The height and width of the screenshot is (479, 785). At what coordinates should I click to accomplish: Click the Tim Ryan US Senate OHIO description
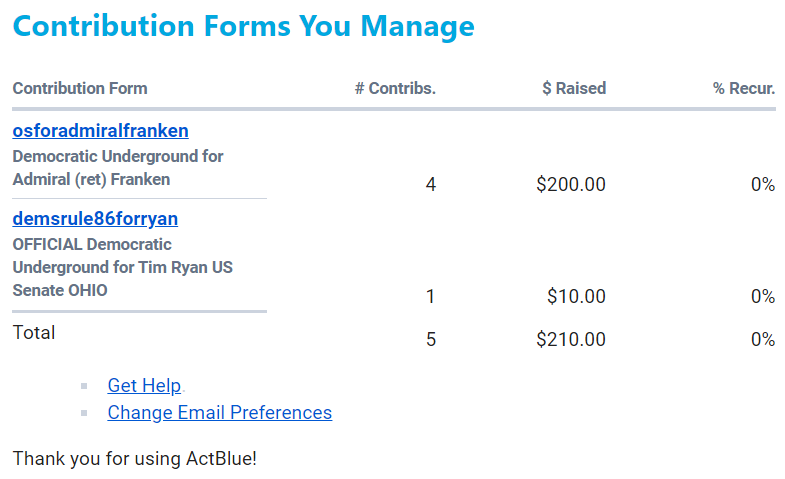pyautogui.click(x=122, y=267)
